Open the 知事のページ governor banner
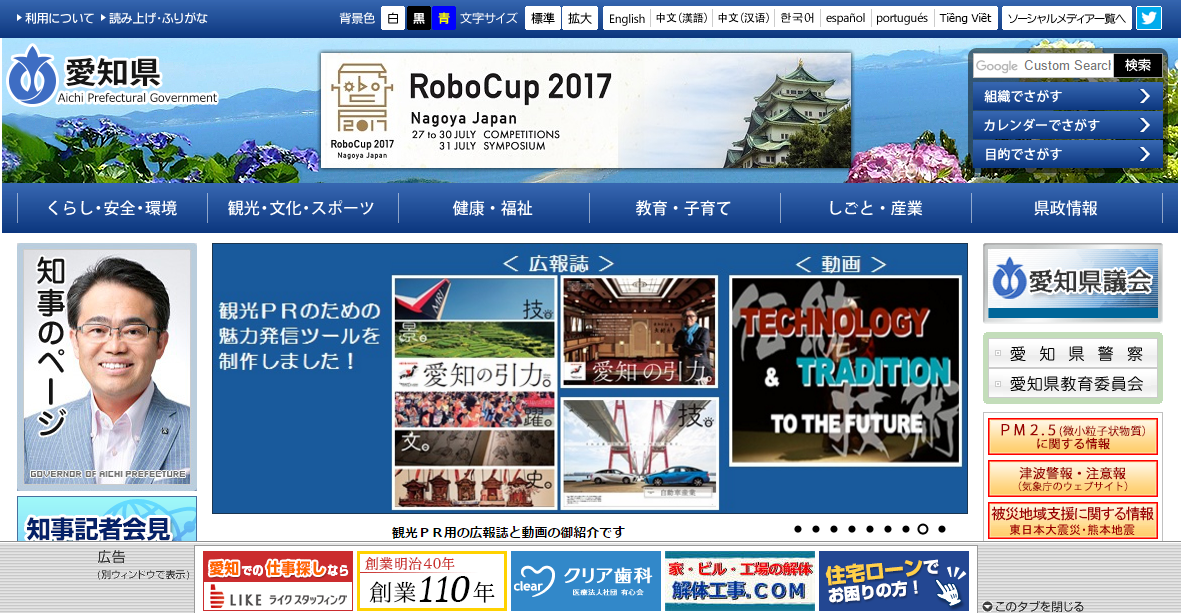Screen dimensions: 1181x613 pyautogui.click(x=107, y=367)
